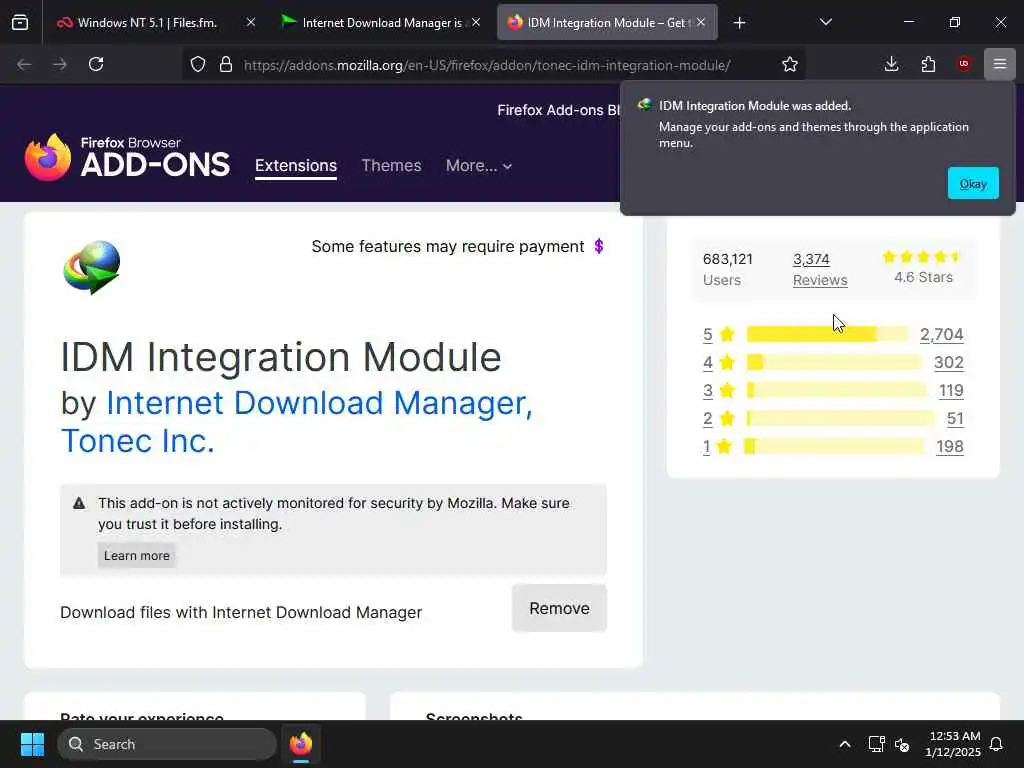1024x768 pixels.
Task: Open 302 four-star reviews count
Action: click(x=948, y=362)
